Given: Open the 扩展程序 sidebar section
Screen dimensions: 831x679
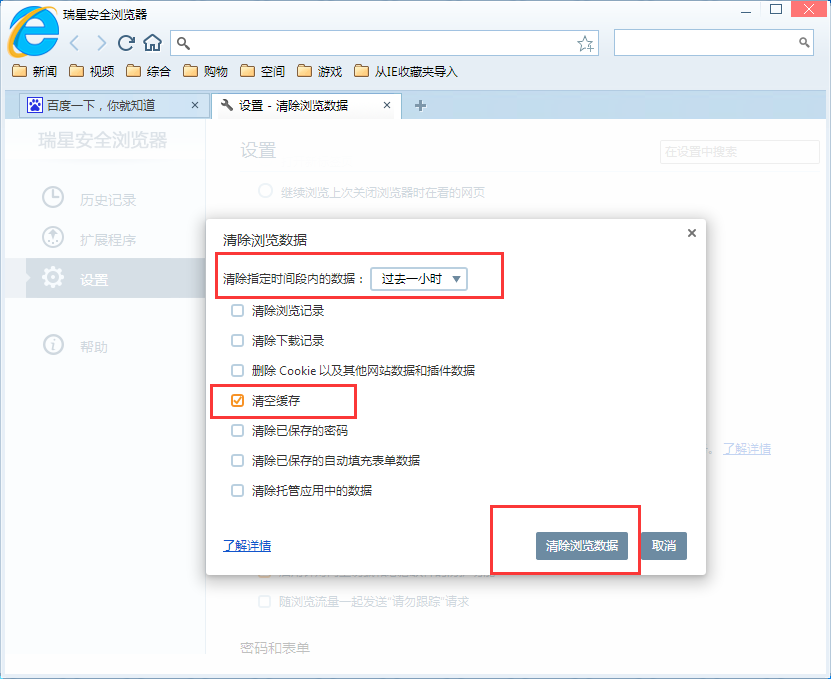Looking at the screenshot, I should (x=94, y=238).
